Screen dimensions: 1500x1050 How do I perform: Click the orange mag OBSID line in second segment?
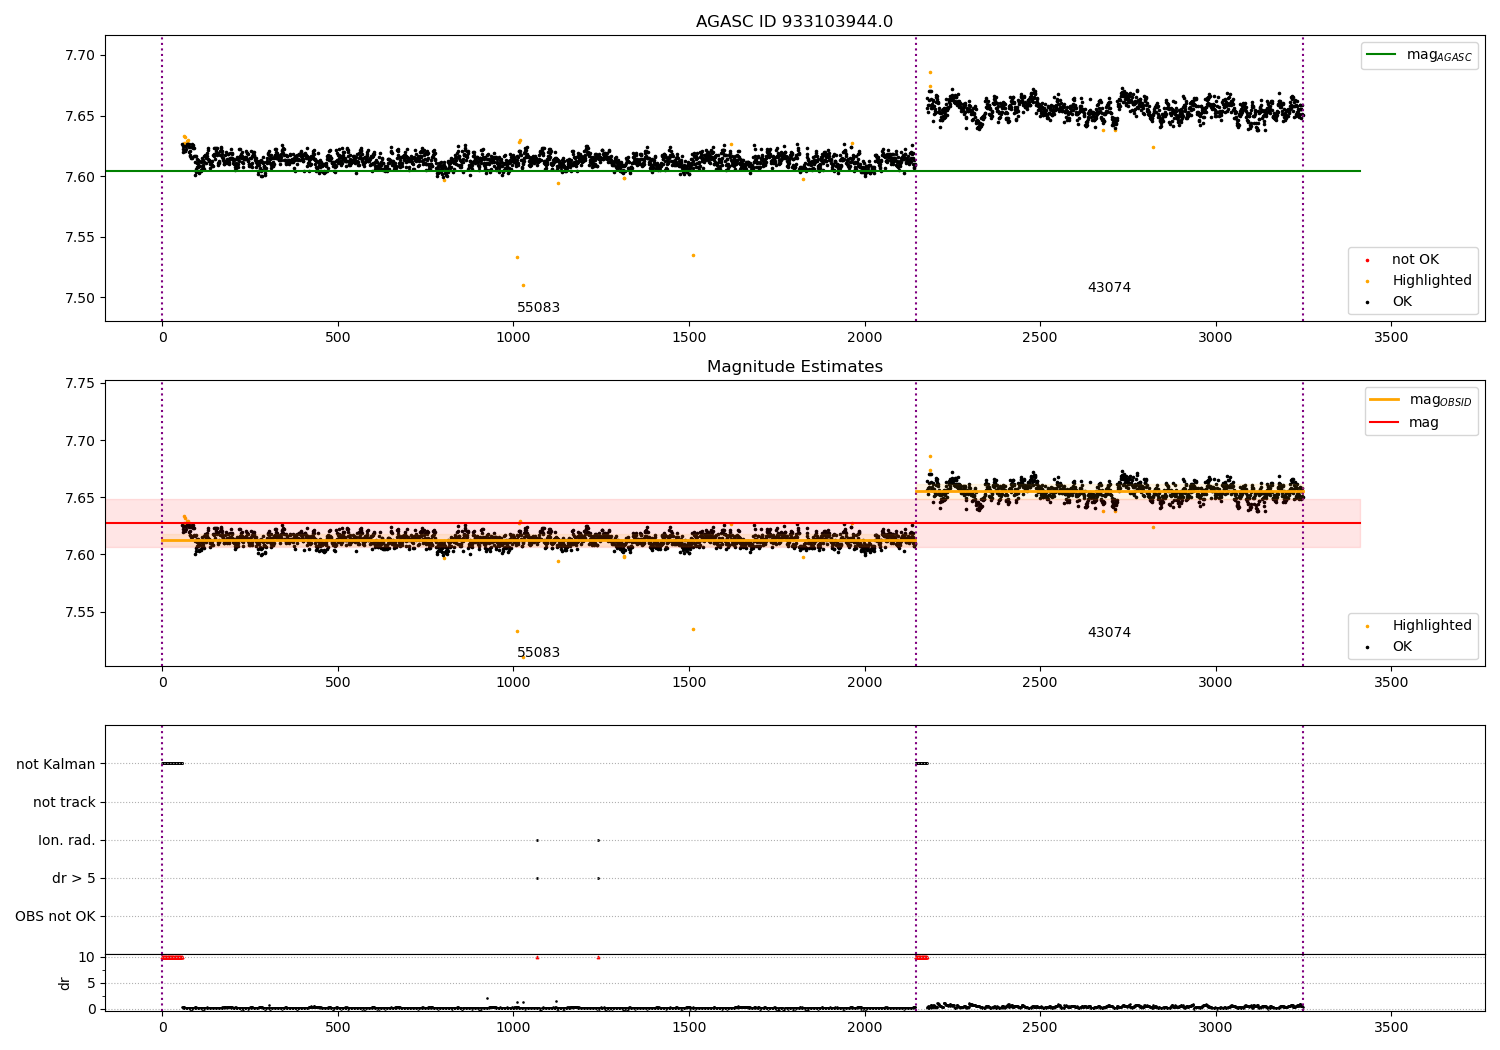click(x=1109, y=491)
